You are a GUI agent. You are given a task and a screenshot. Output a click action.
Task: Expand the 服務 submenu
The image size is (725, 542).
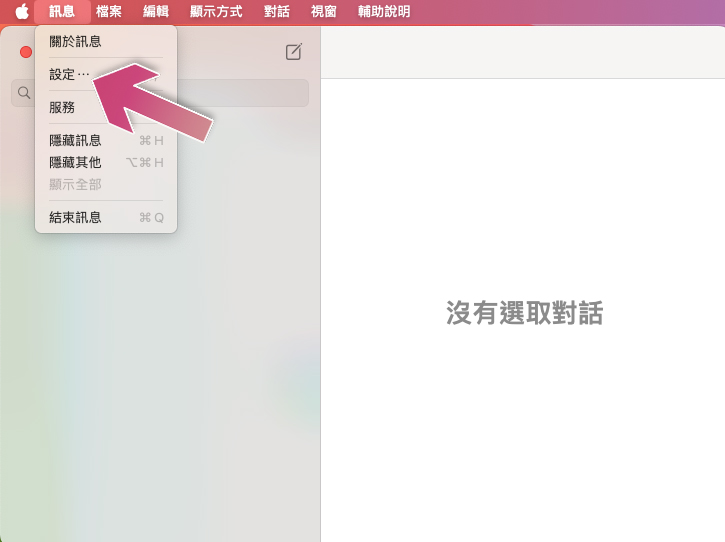click(62, 107)
